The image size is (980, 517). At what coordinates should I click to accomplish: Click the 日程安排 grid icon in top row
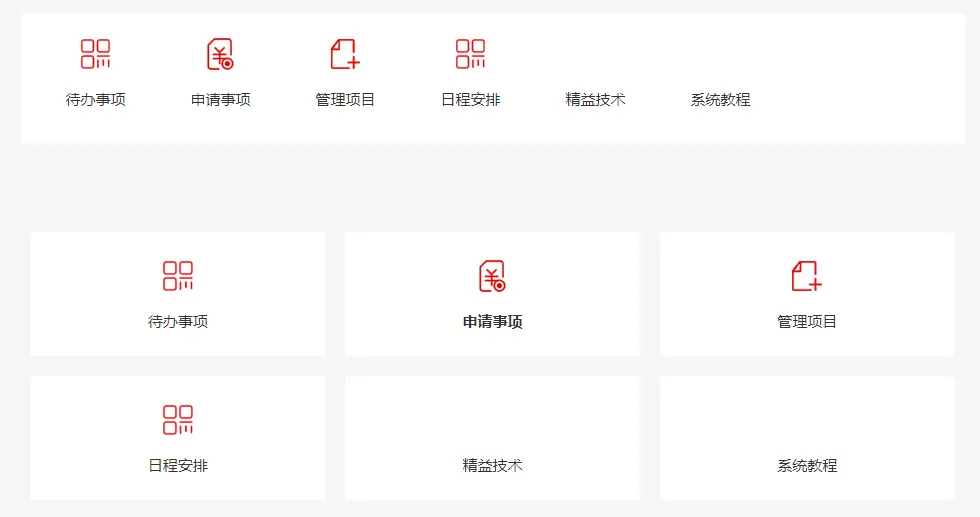[470, 54]
